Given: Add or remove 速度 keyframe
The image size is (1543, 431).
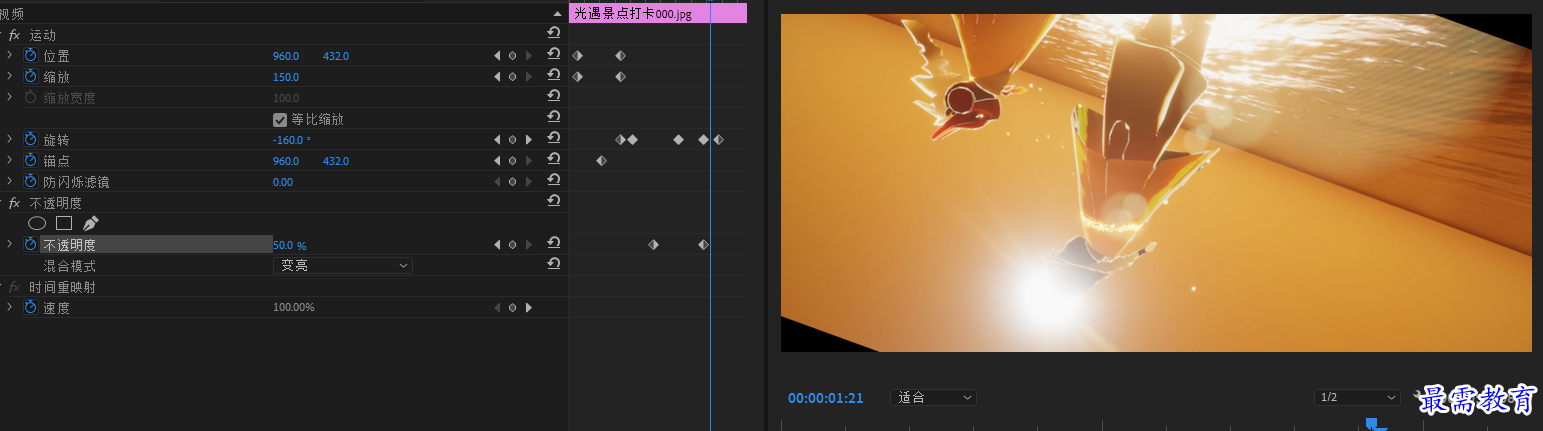Looking at the screenshot, I should 512,308.
